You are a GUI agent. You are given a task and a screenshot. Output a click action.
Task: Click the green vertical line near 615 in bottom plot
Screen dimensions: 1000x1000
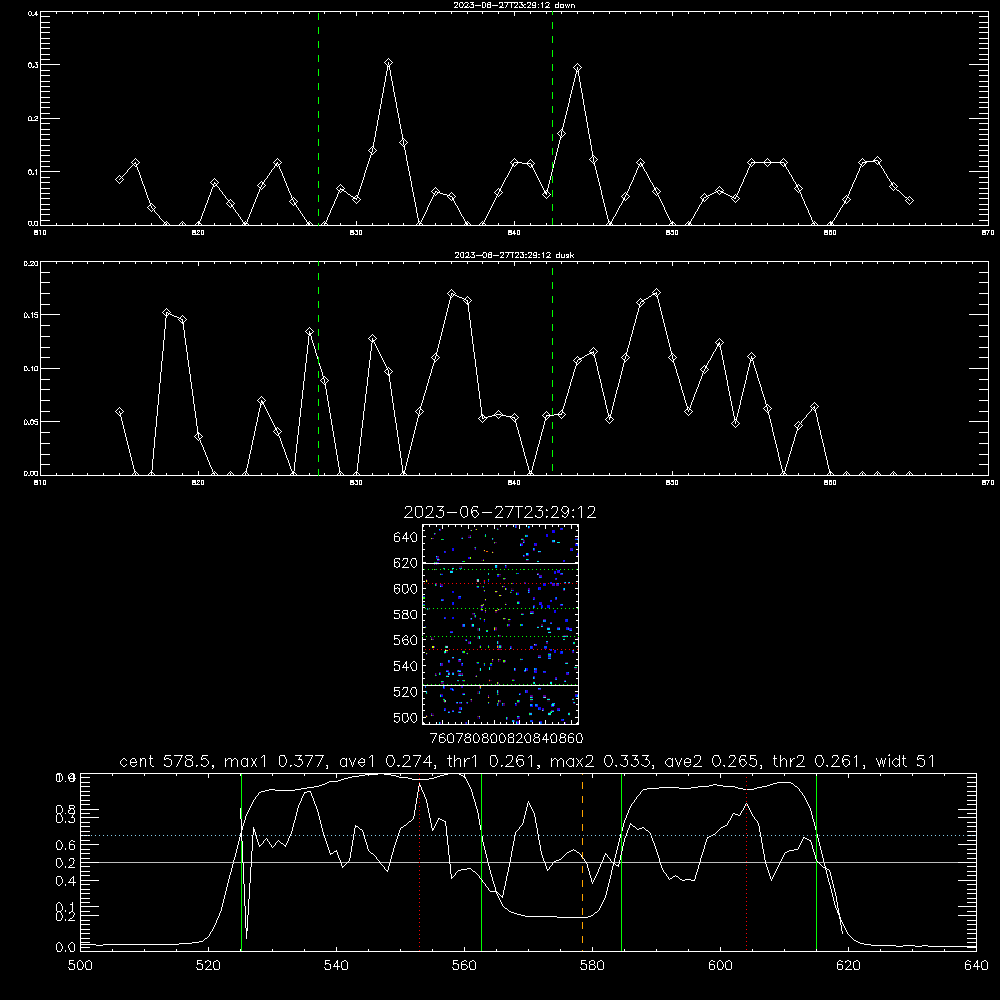pos(816,862)
